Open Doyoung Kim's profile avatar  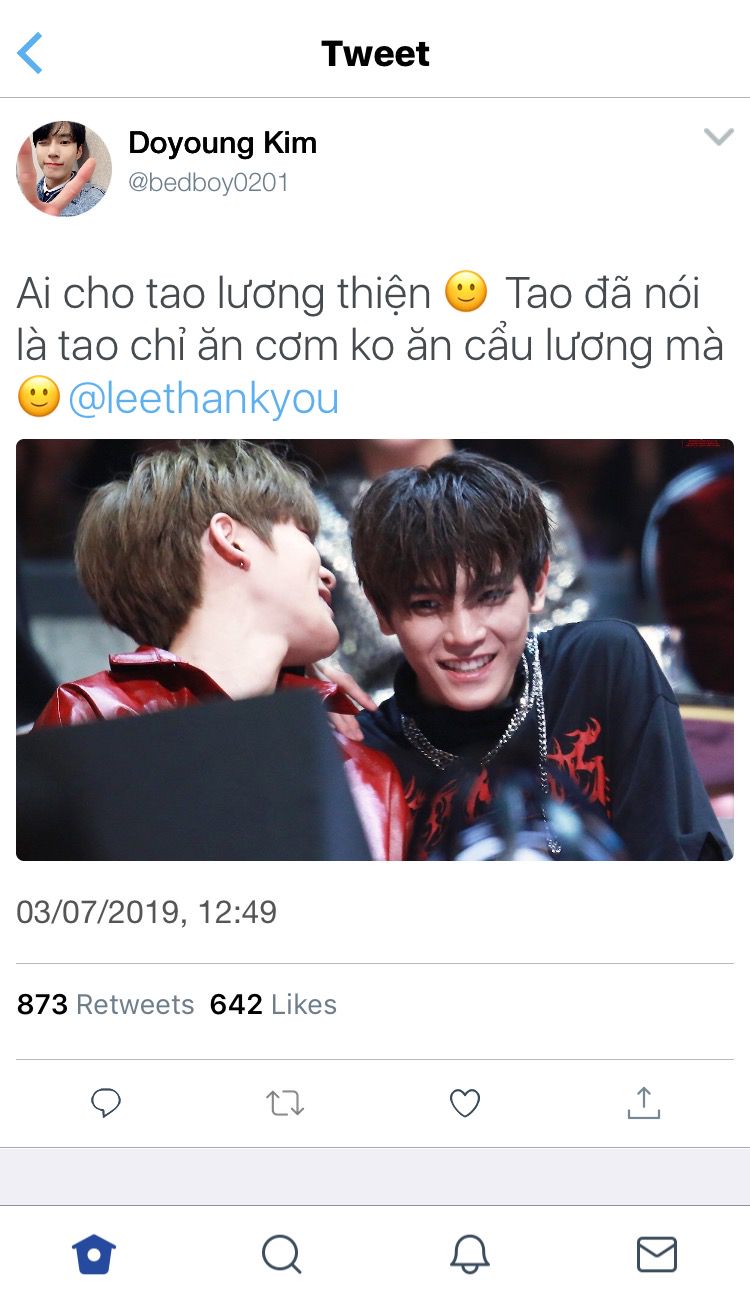click(x=64, y=169)
